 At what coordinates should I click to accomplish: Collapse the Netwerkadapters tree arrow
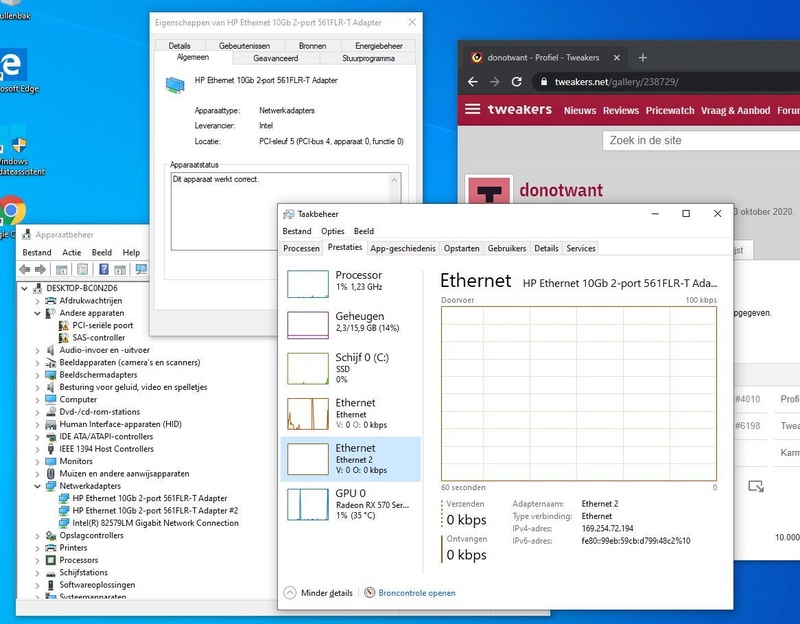[x=37, y=486]
